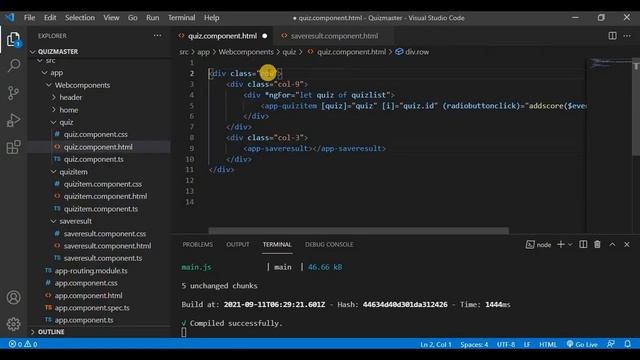The height and width of the screenshot is (360, 640).
Task: Open quiz.component.css in explorer
Action: click(96, 134)
